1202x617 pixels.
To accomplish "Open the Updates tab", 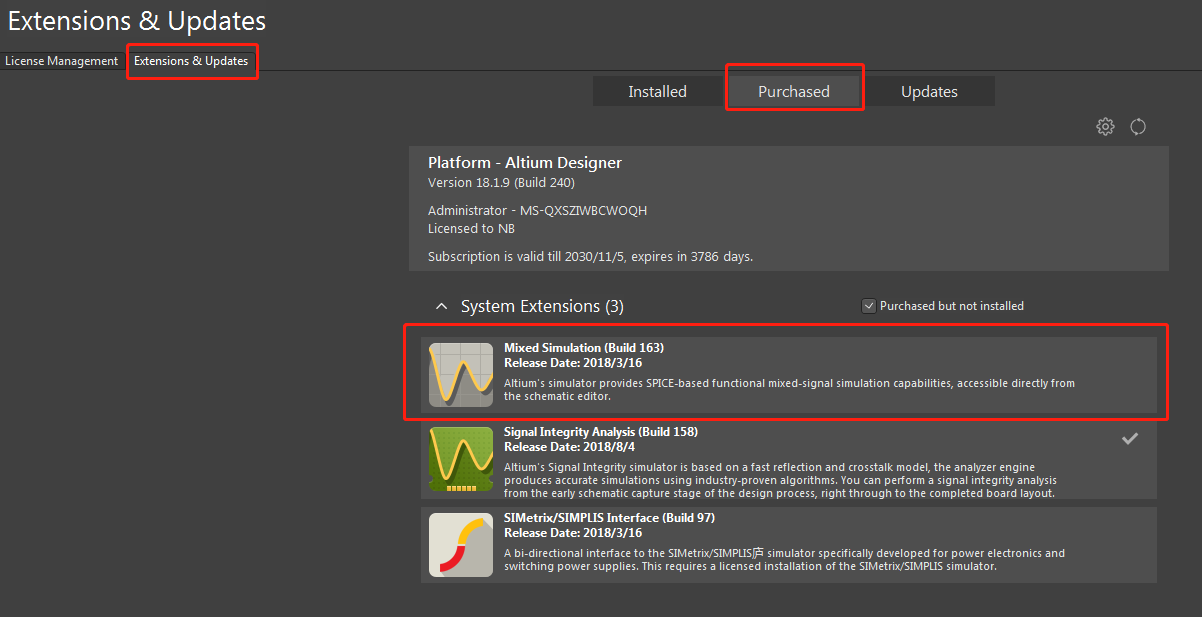I will point(930,91).
